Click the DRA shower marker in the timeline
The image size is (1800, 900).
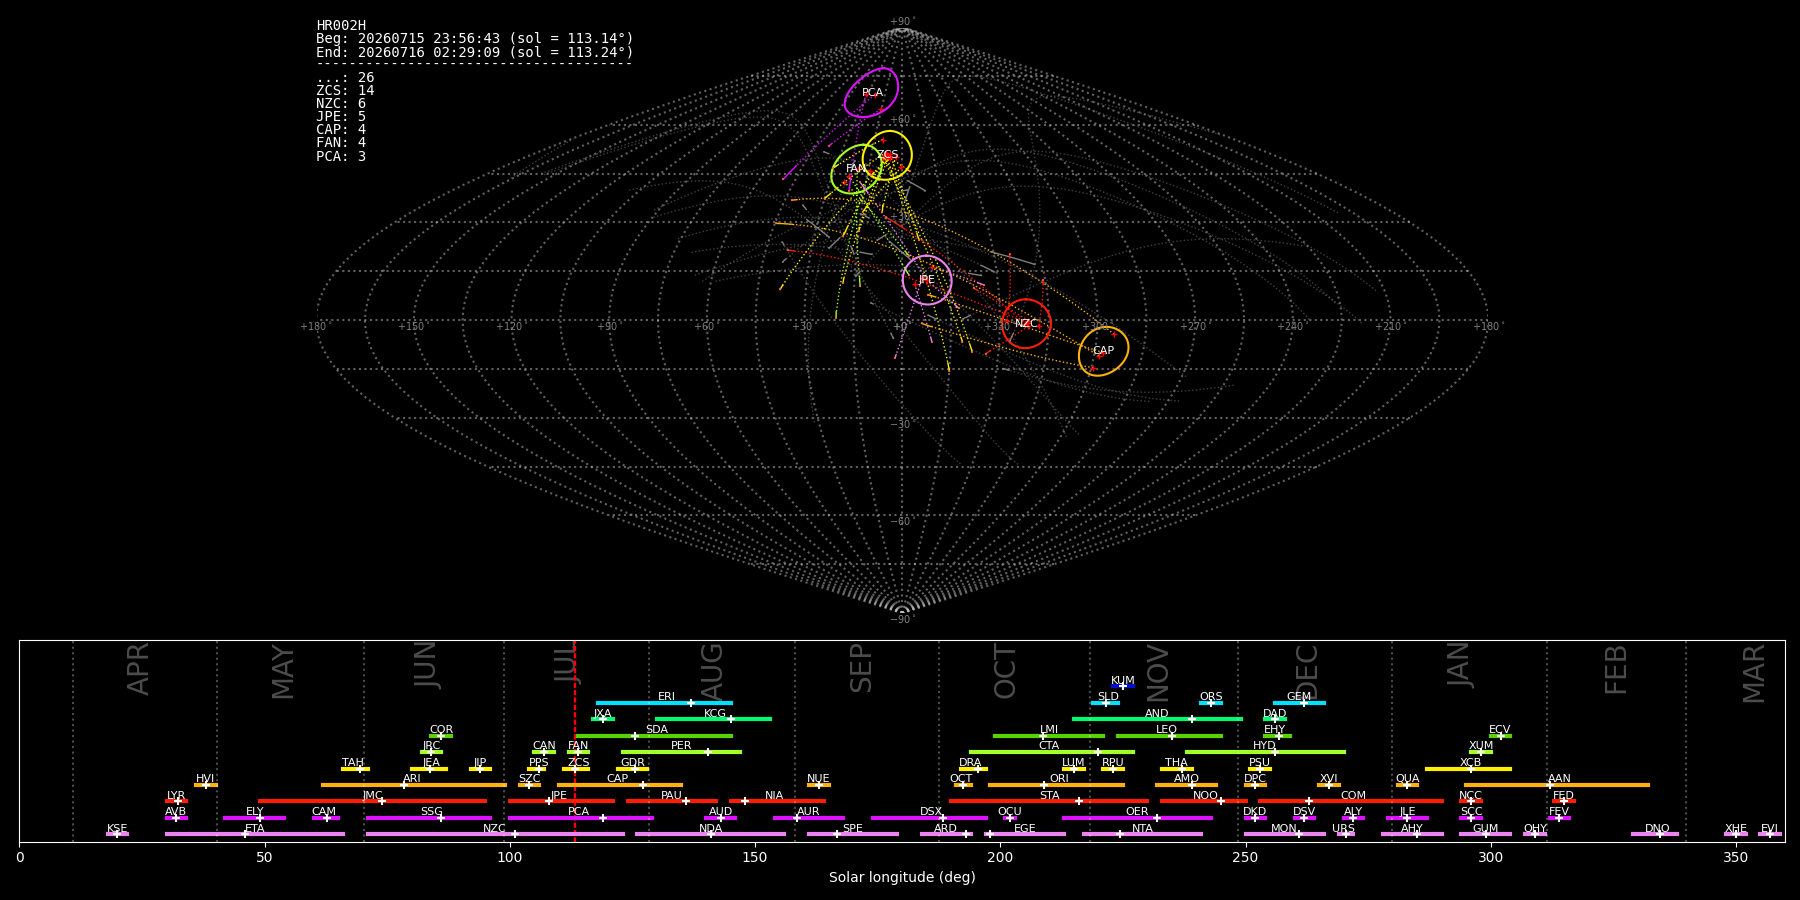tap(973, 769)
